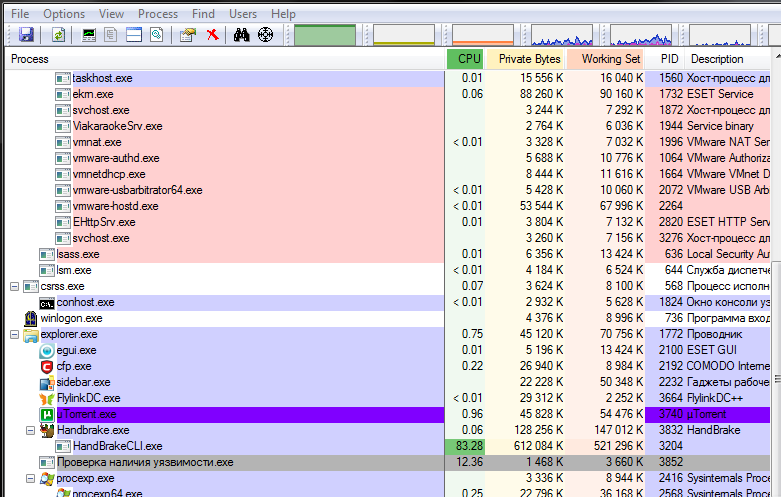Collapse the Handbrake.exe tree node
The height and width of the screenshot is (497, 781).
(x=31, y=430)
